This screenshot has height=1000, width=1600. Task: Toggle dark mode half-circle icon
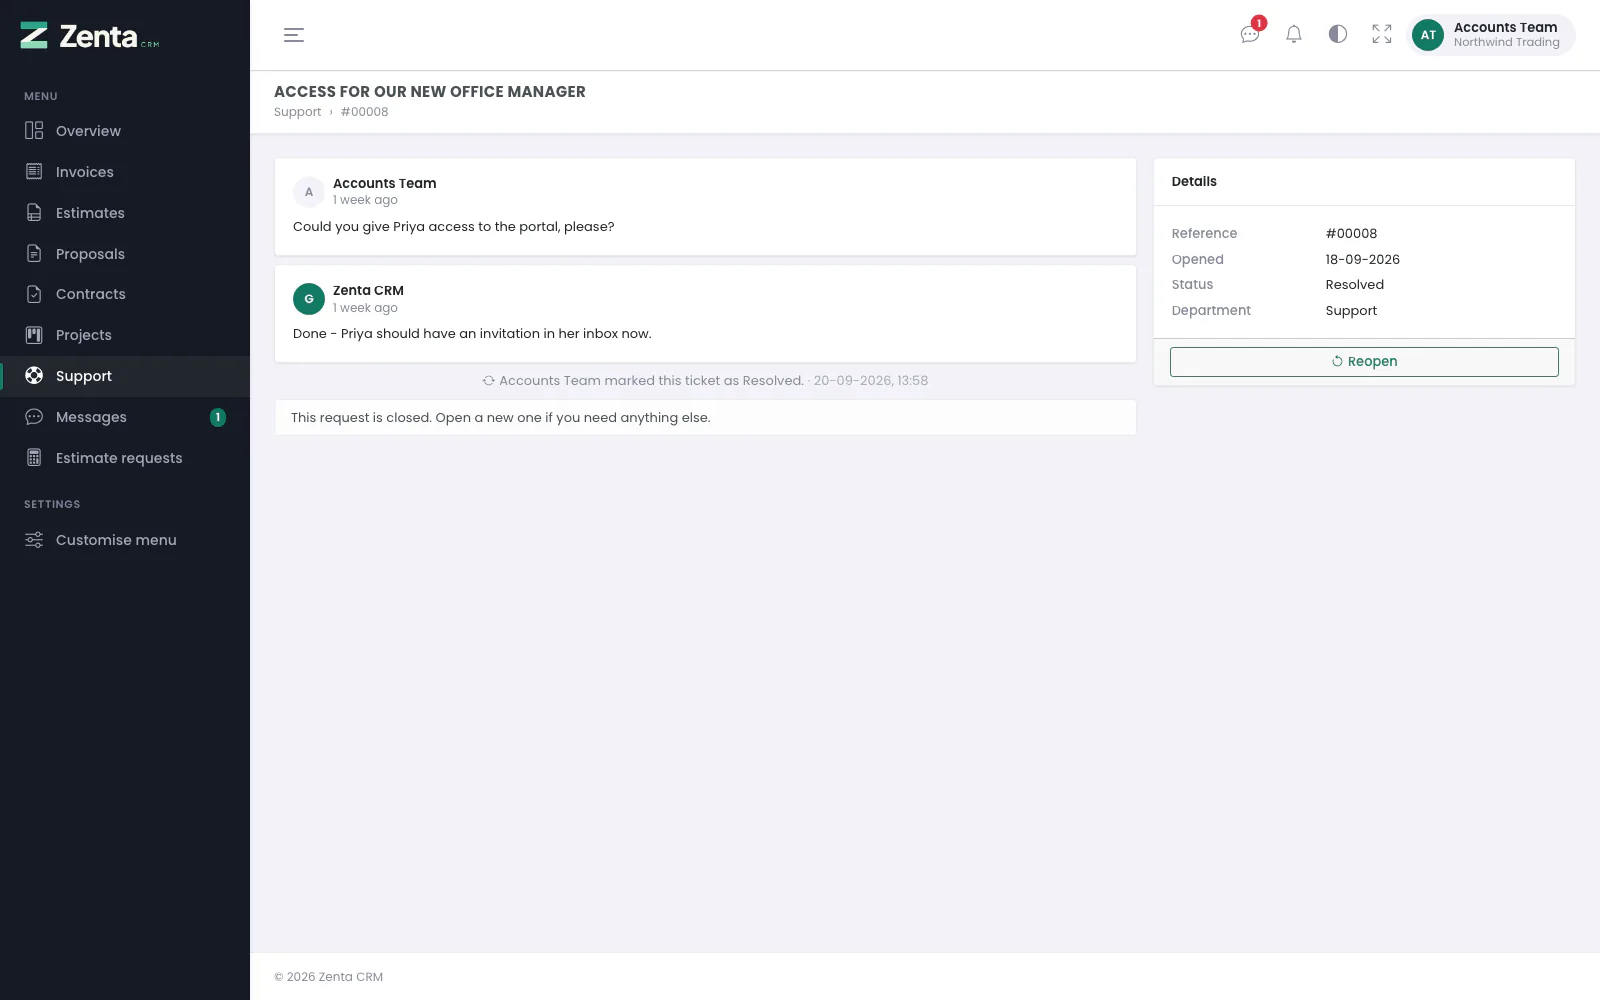click(1338, 35)
